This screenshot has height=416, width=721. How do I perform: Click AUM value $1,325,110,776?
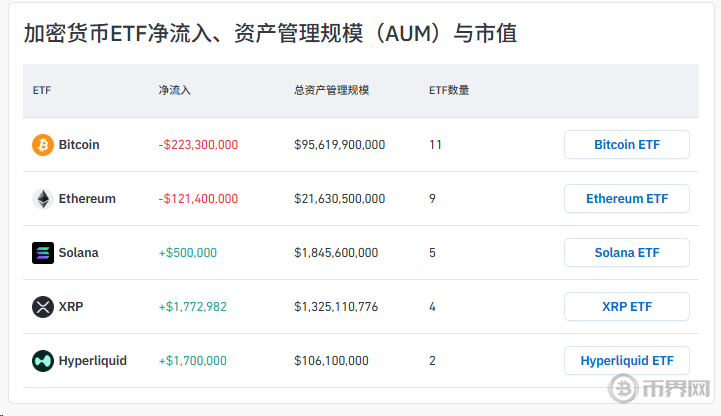click(336, 307)
